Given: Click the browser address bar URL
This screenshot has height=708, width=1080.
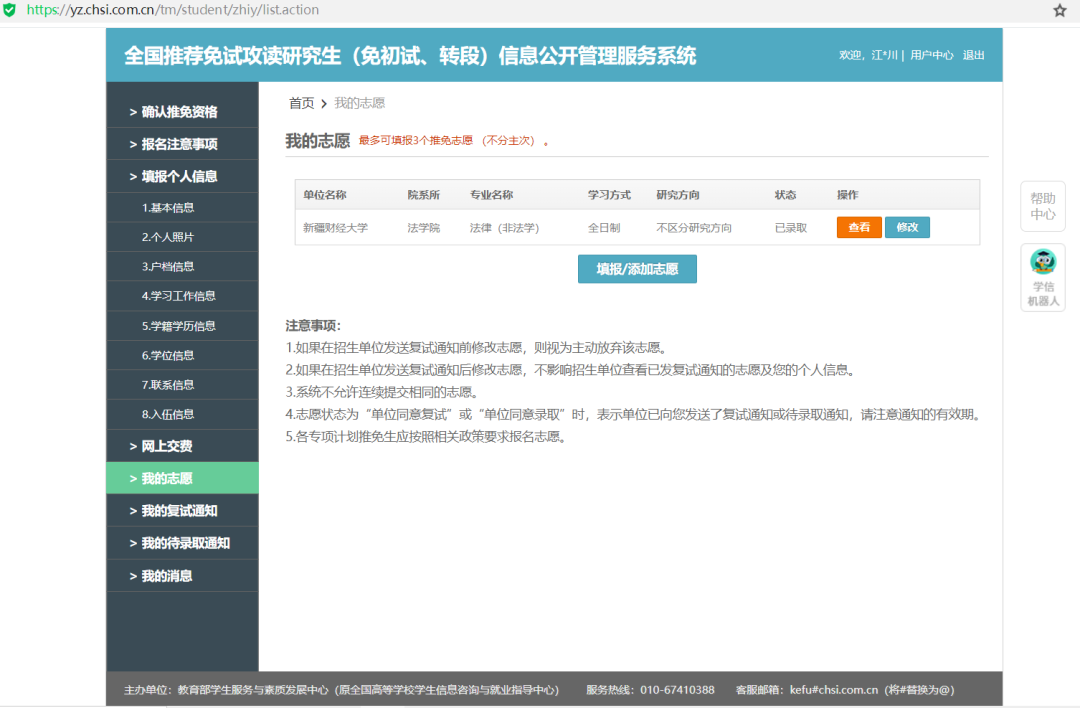Looking at the screenshot, I should coord(173,10).
